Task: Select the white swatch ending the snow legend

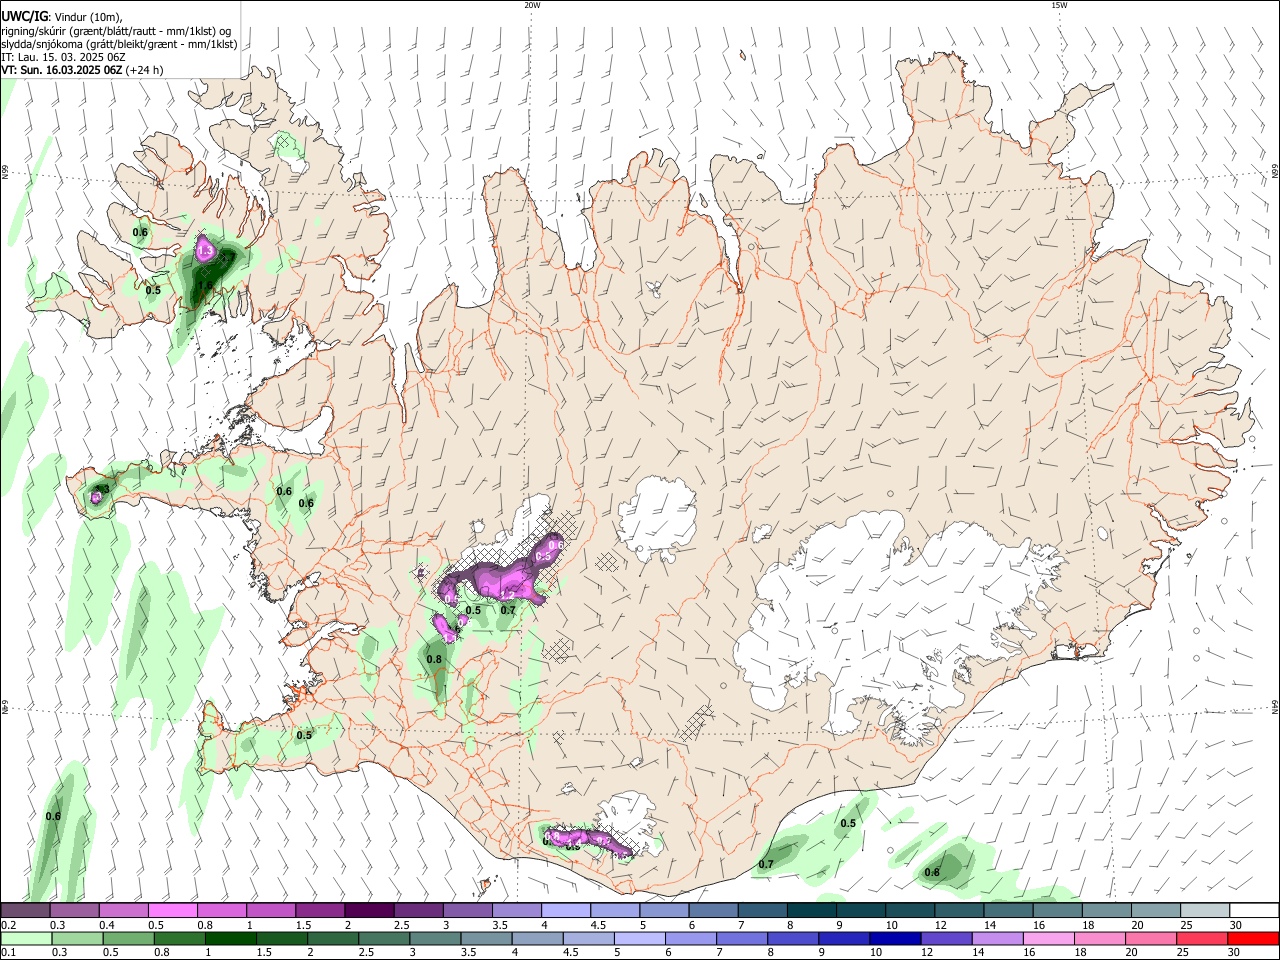Action: pos(1253,911)
